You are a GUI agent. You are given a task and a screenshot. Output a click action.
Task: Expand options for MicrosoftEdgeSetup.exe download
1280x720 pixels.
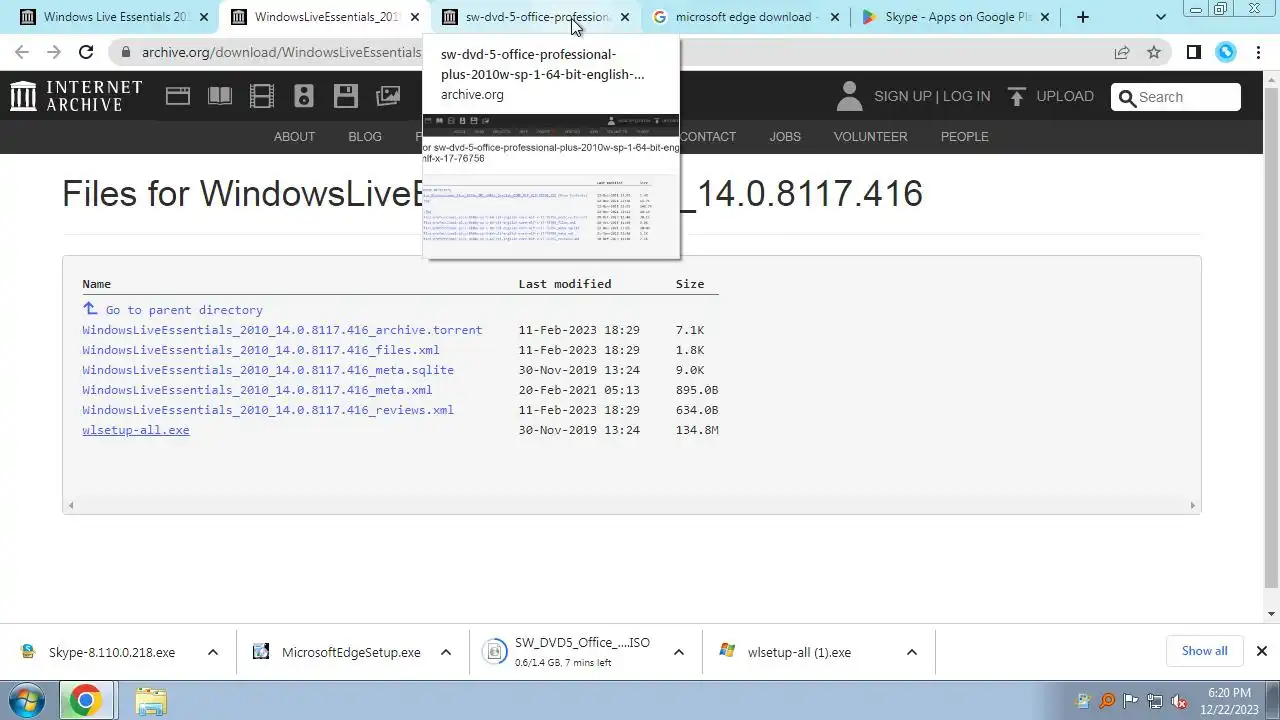(446, 652)
